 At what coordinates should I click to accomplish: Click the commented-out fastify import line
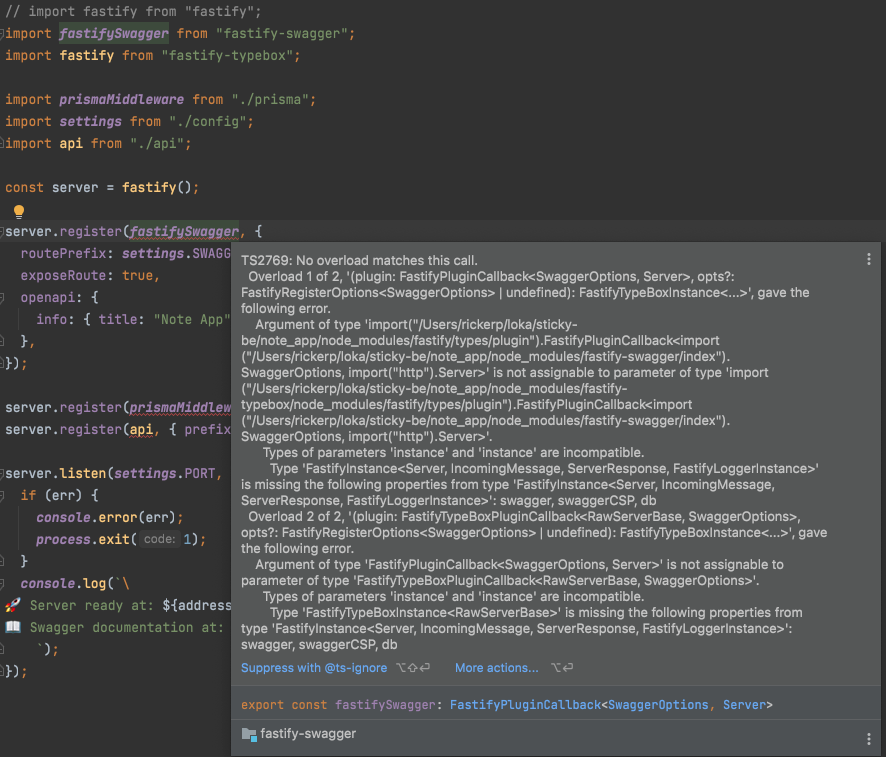[x=133, y=11]
